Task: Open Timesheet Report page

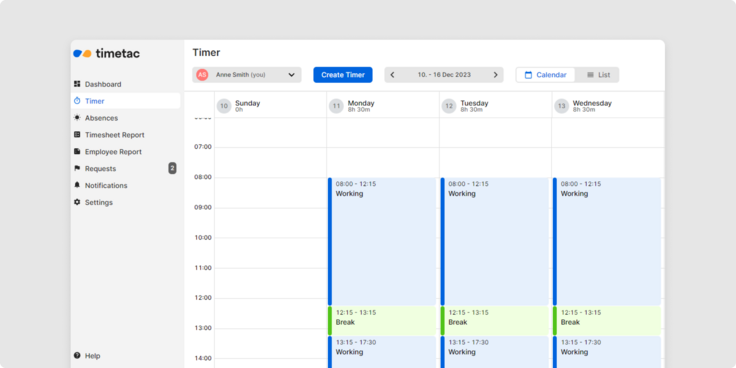Action: coord(126,135)
